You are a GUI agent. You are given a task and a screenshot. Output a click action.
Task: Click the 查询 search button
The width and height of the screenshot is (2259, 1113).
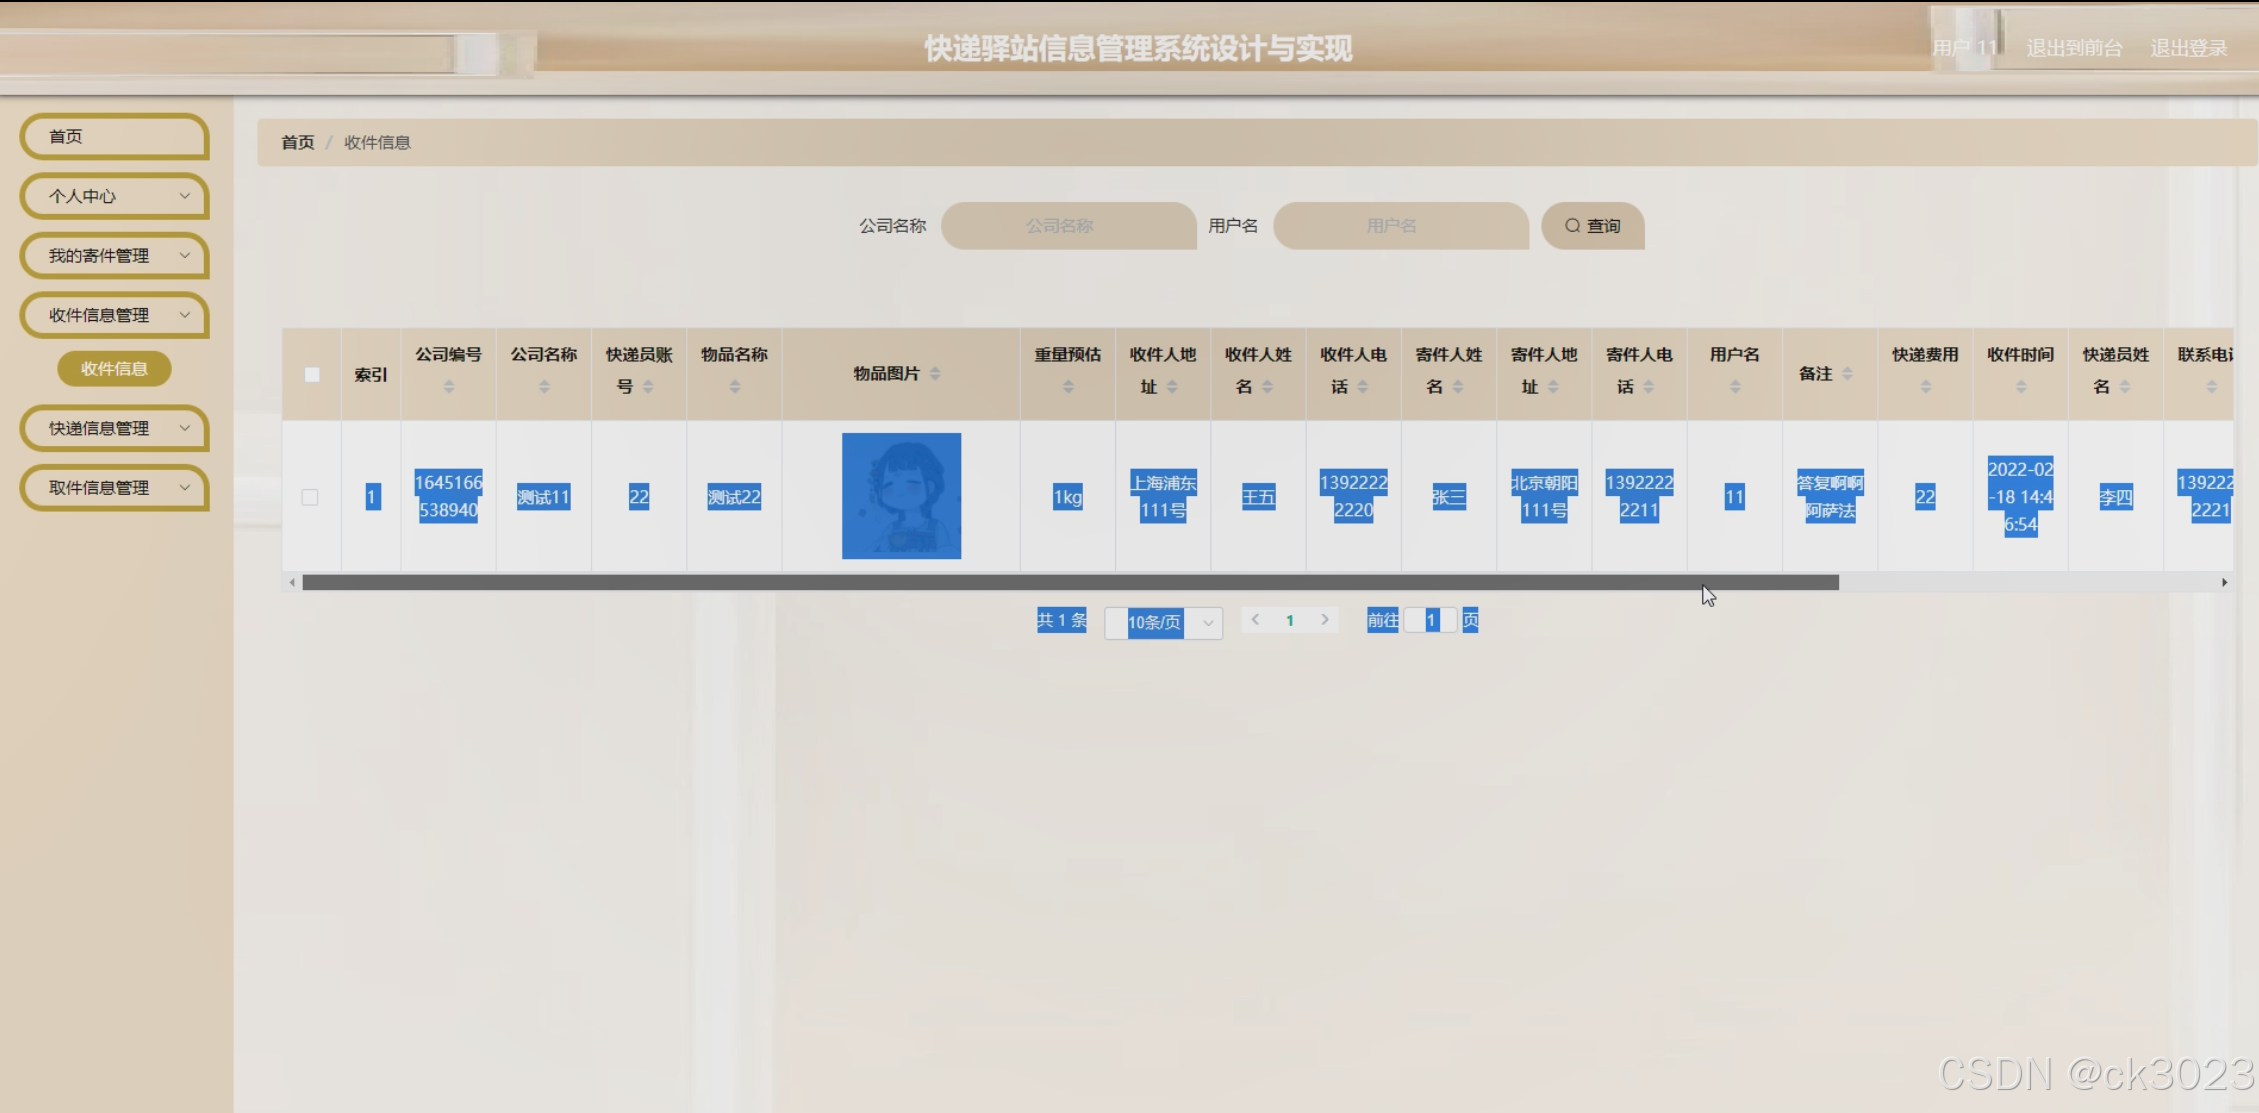(x=1592, y=226)
